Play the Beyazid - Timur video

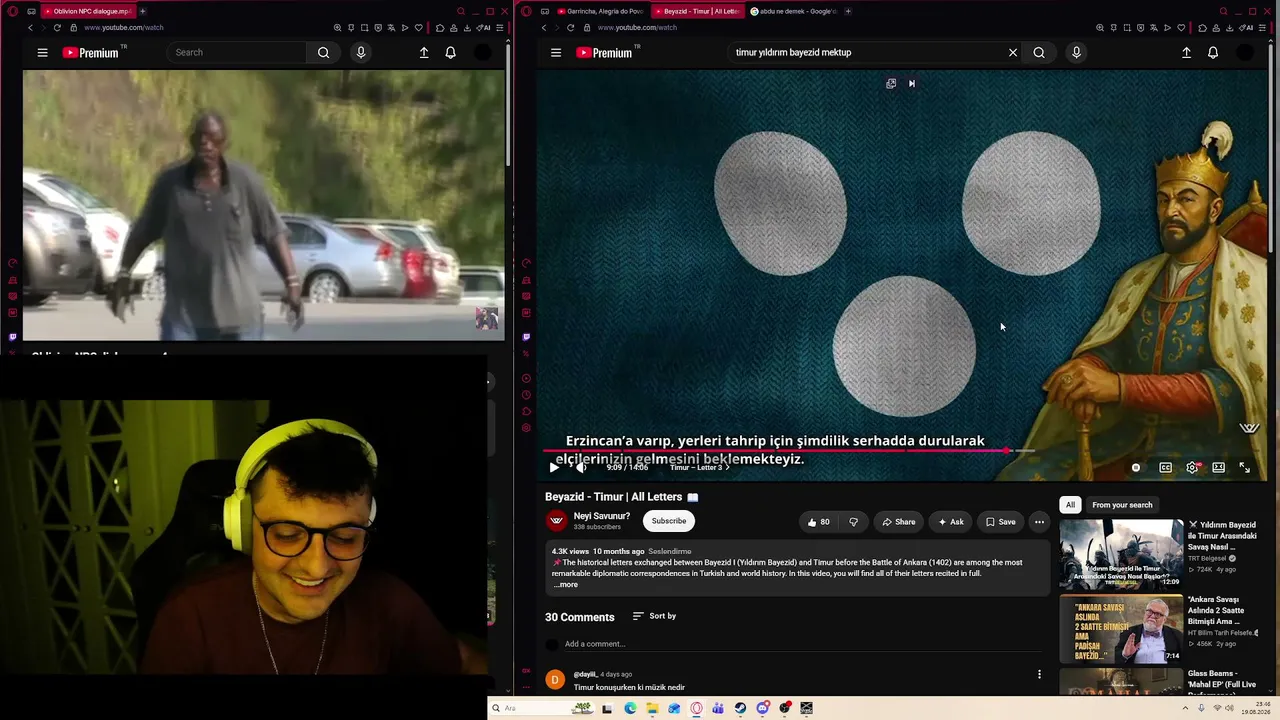(x=554, y=467)
